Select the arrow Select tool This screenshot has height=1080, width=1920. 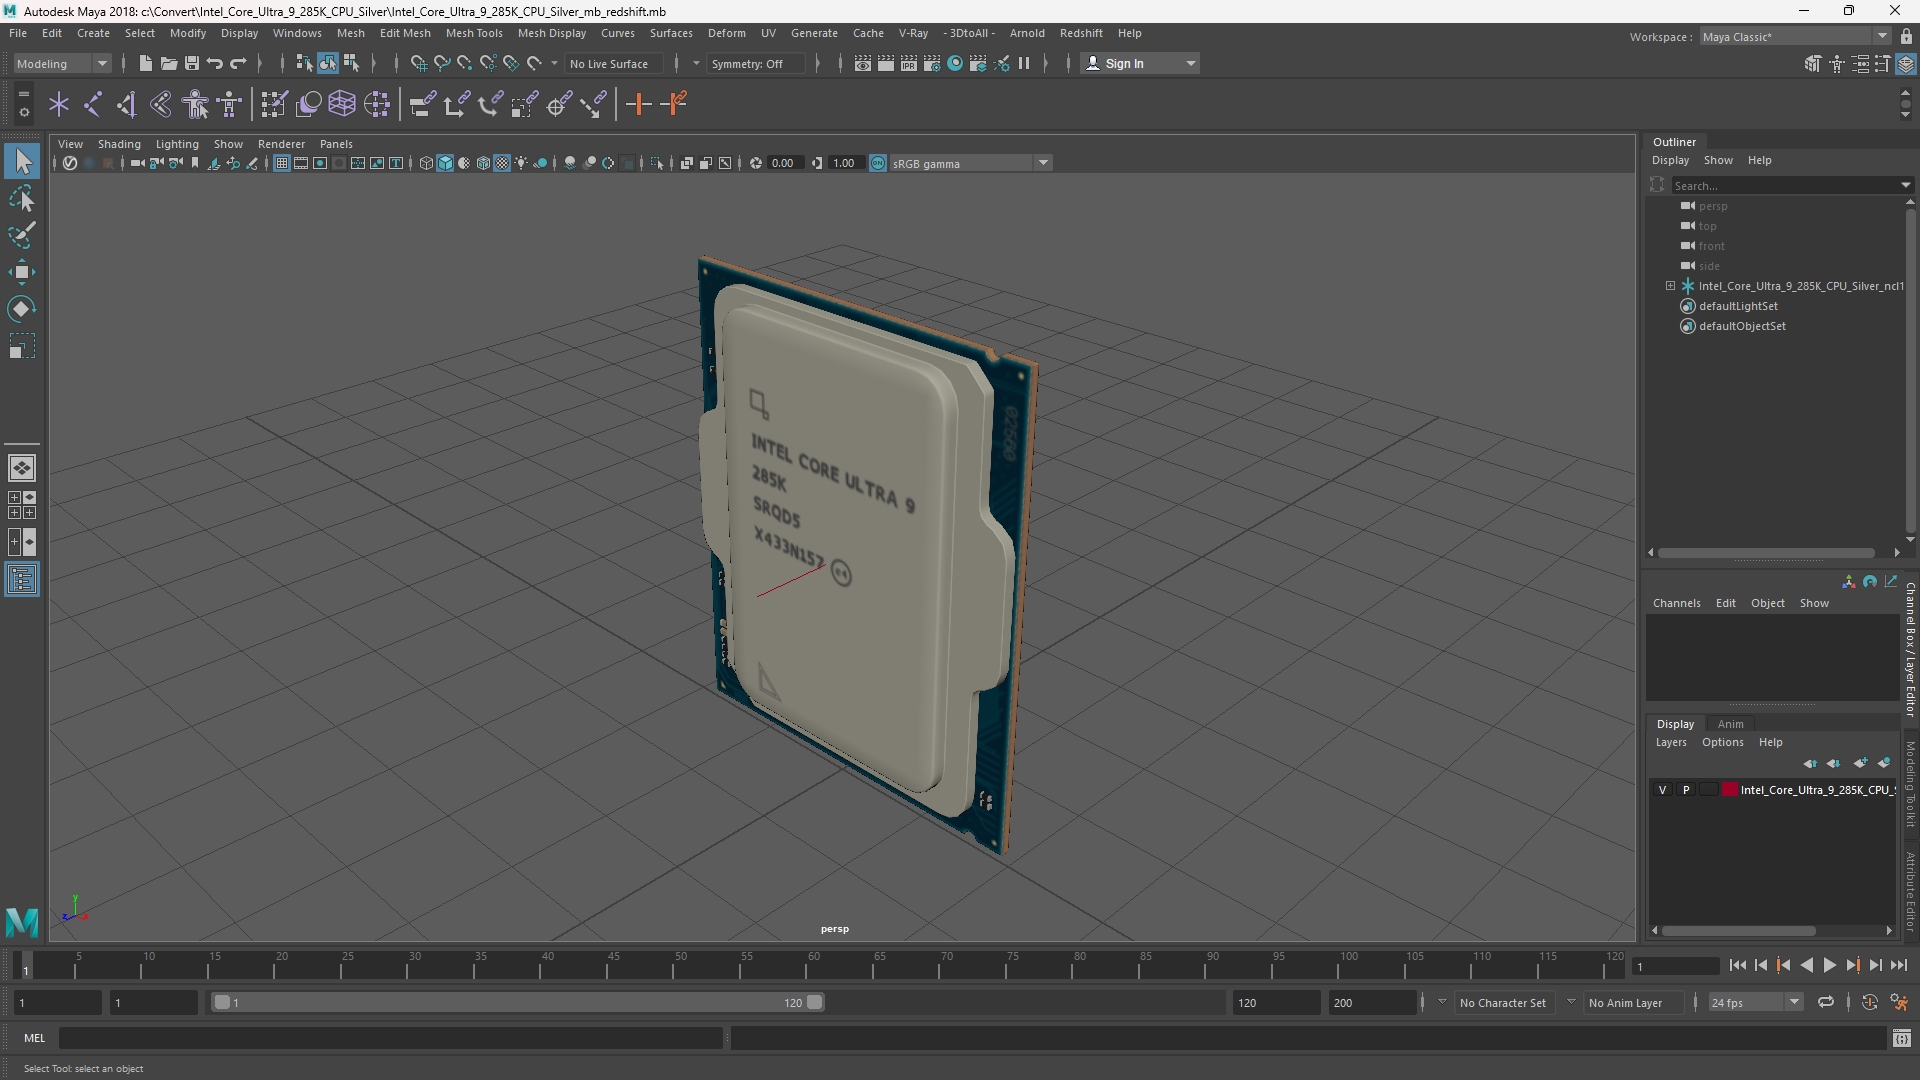tap(22, 161)
